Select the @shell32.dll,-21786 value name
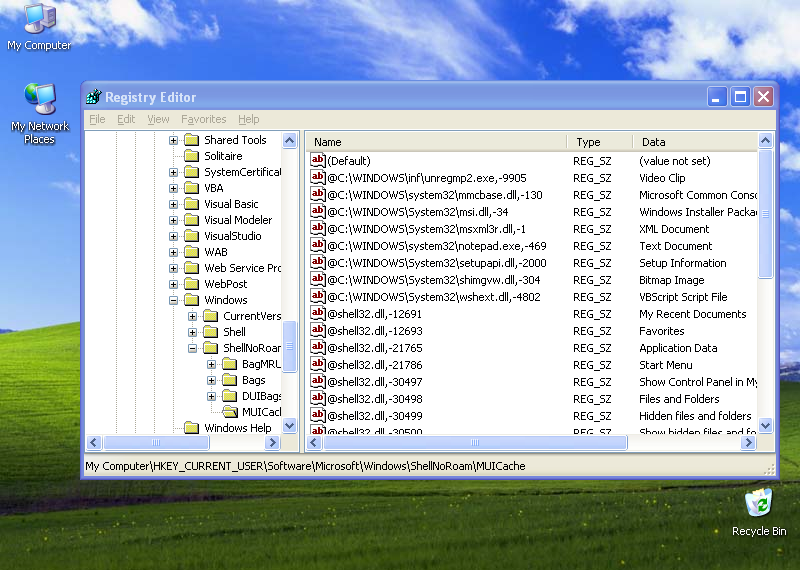Image resolution: width=800 pixels, height=570 pixels. (x=374, y=365)
